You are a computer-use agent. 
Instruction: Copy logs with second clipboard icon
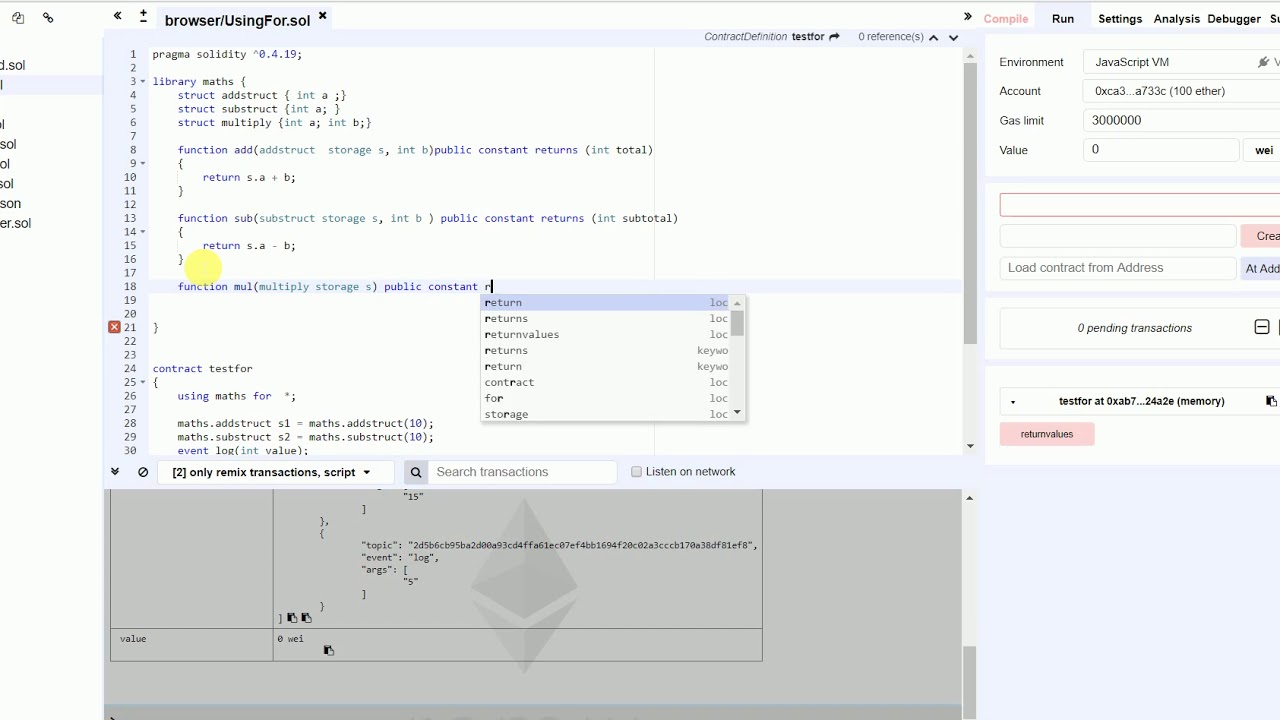pos(306,618)
